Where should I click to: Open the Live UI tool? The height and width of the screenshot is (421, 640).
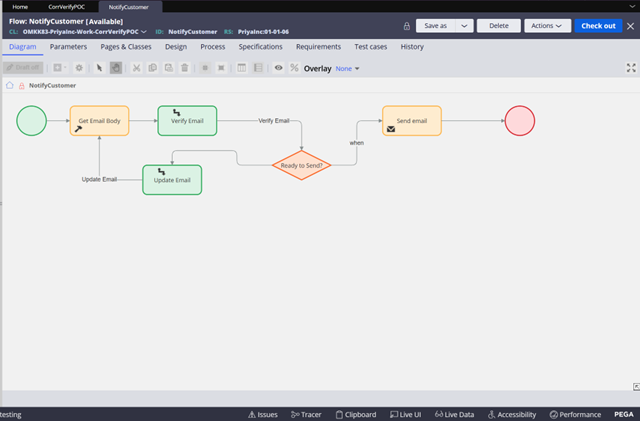pos(405,414)
